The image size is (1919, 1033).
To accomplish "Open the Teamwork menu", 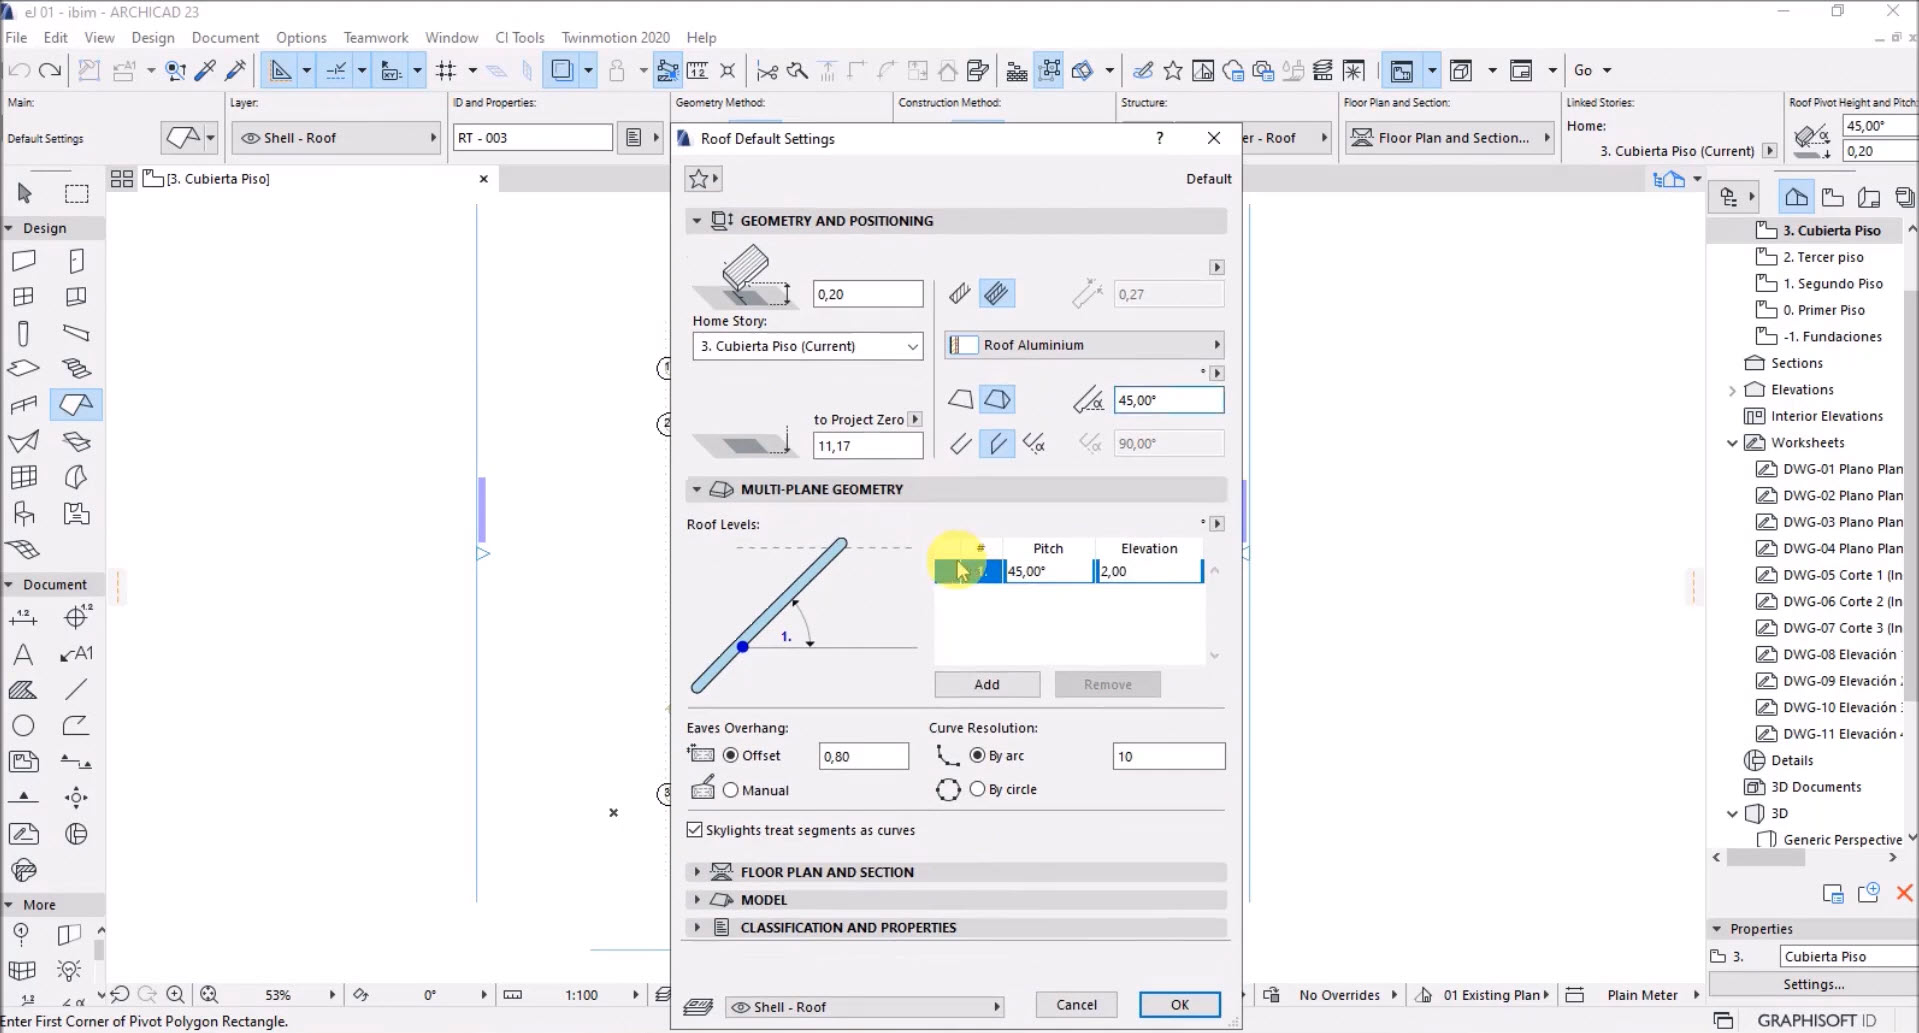I will coord(375,37).
